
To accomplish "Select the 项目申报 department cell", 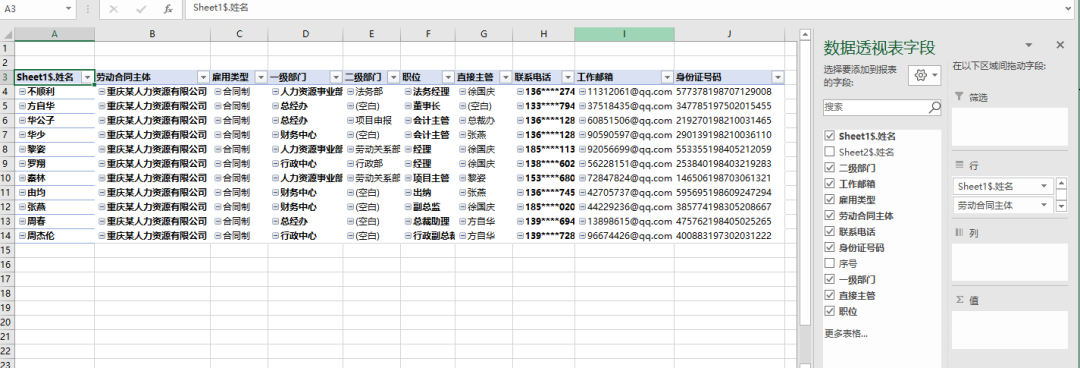I will click(372, 120).
